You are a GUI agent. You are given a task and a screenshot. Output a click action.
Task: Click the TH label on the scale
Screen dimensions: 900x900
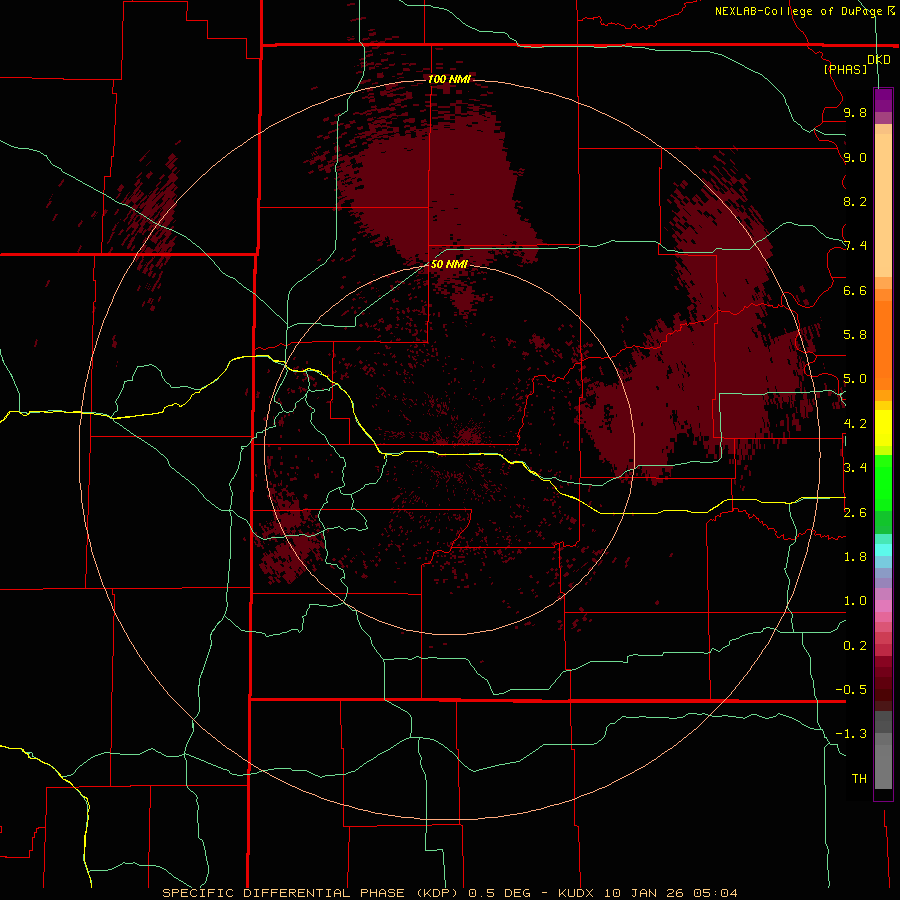tap(859, 779)
